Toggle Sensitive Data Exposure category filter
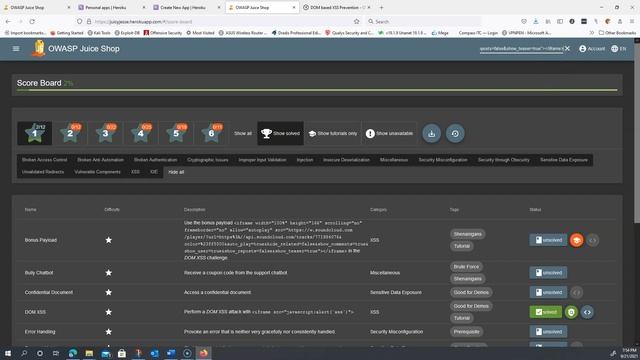Viewport: 640px width, 360px height. (x=564, y=160)
